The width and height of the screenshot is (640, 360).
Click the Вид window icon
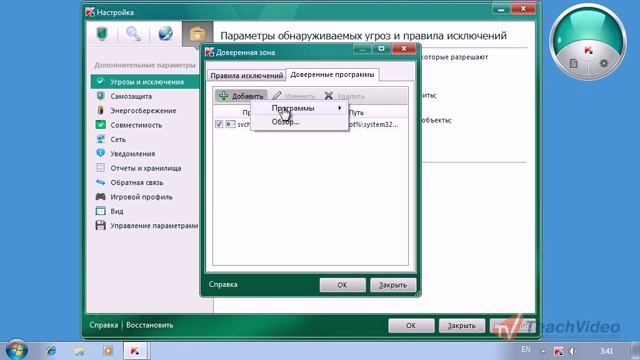(x=100, y=211)
